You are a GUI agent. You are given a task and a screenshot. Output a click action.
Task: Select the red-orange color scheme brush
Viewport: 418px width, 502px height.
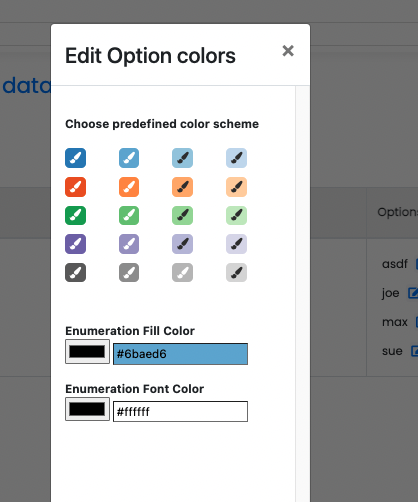click(x=75, y=187)
